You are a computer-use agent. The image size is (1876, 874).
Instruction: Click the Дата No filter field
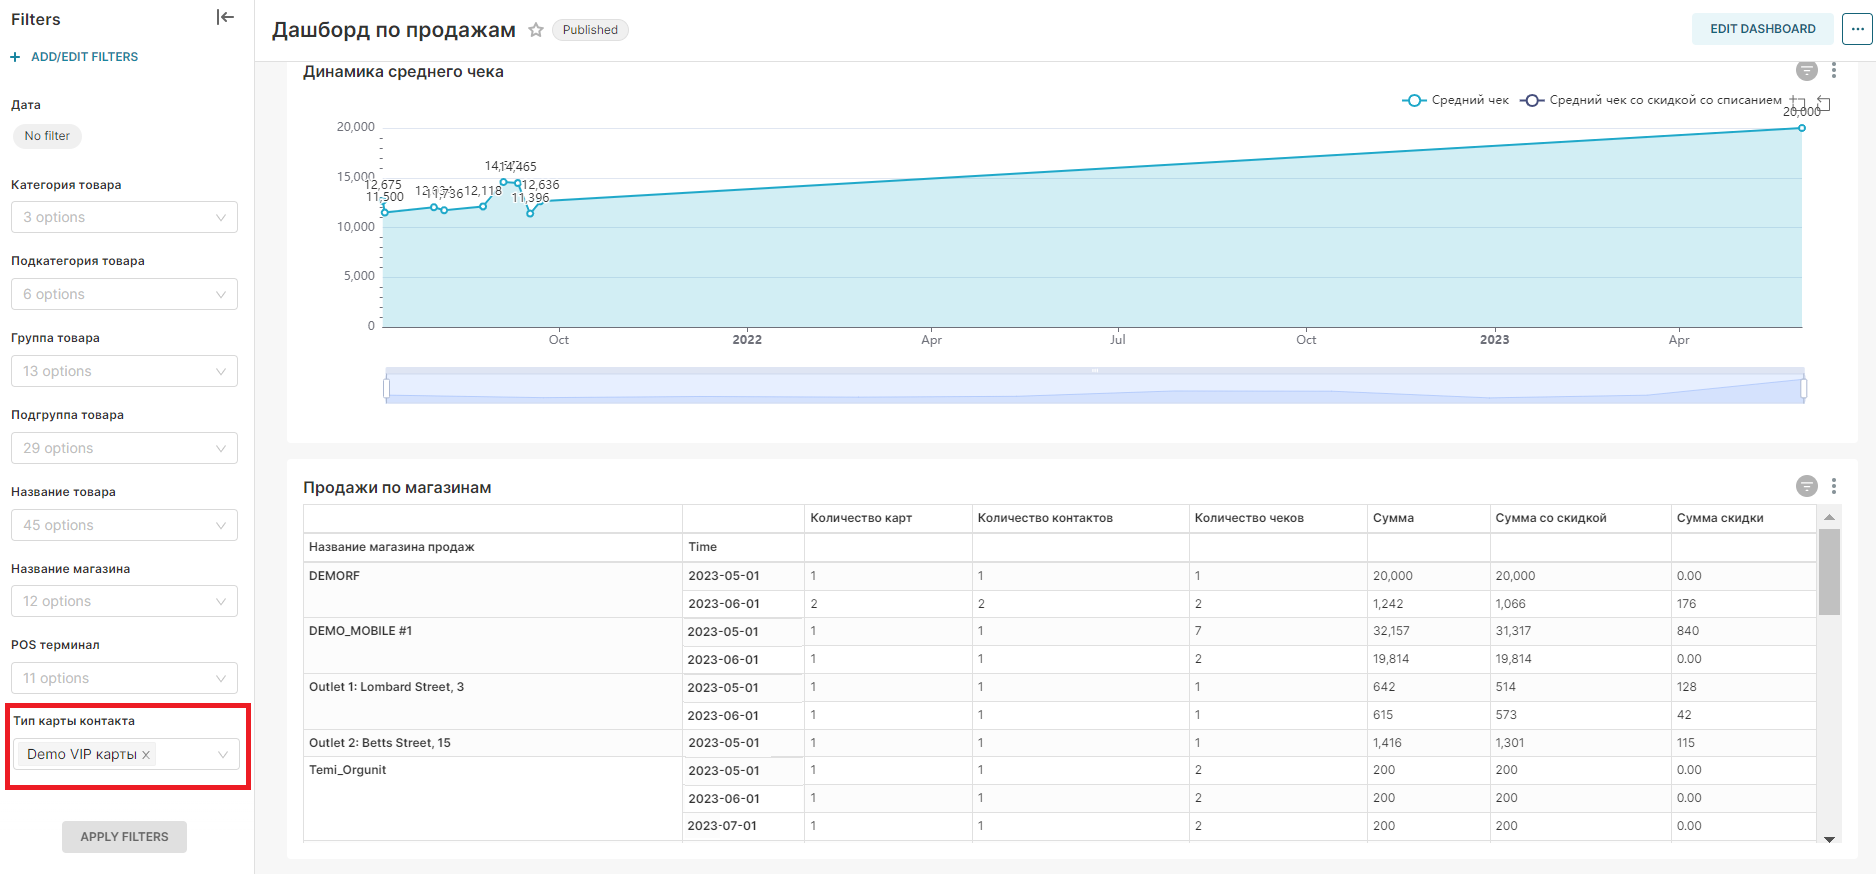click(47, 136)
